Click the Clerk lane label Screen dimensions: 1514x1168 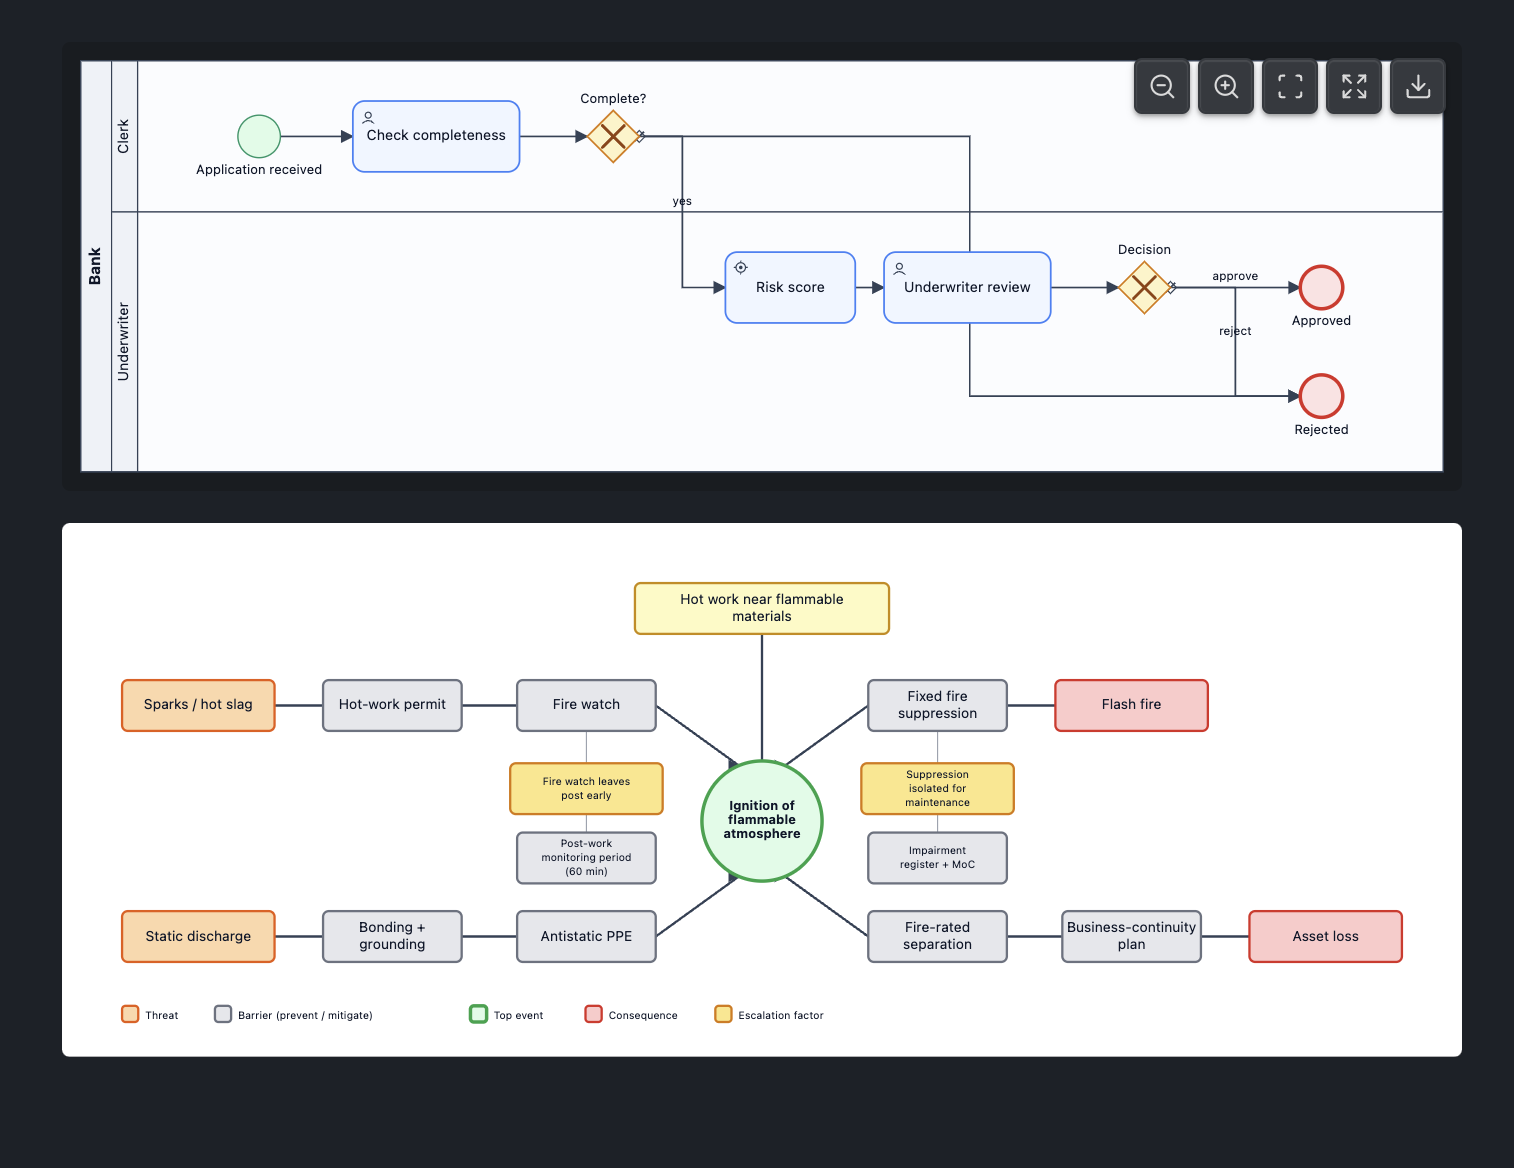tap(123, 136)
